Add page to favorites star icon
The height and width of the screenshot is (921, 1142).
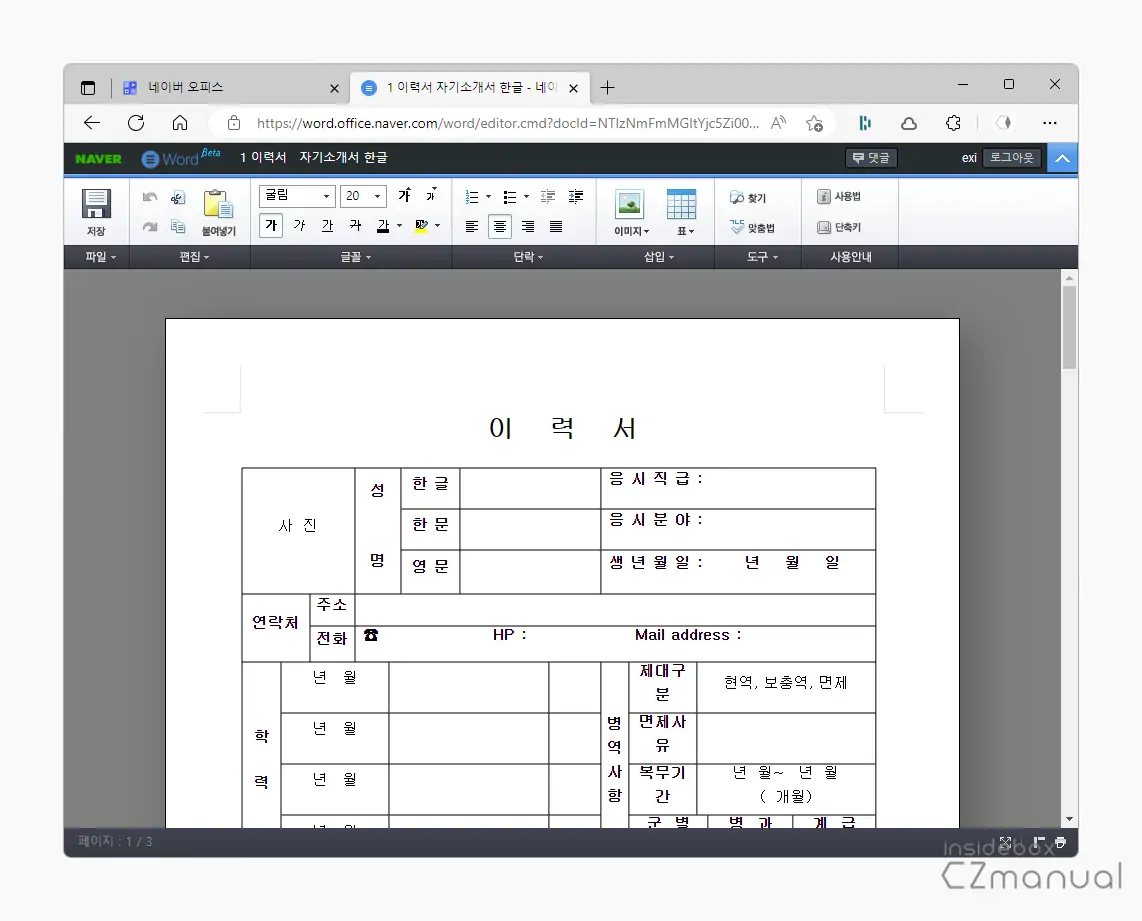point(814,123)
